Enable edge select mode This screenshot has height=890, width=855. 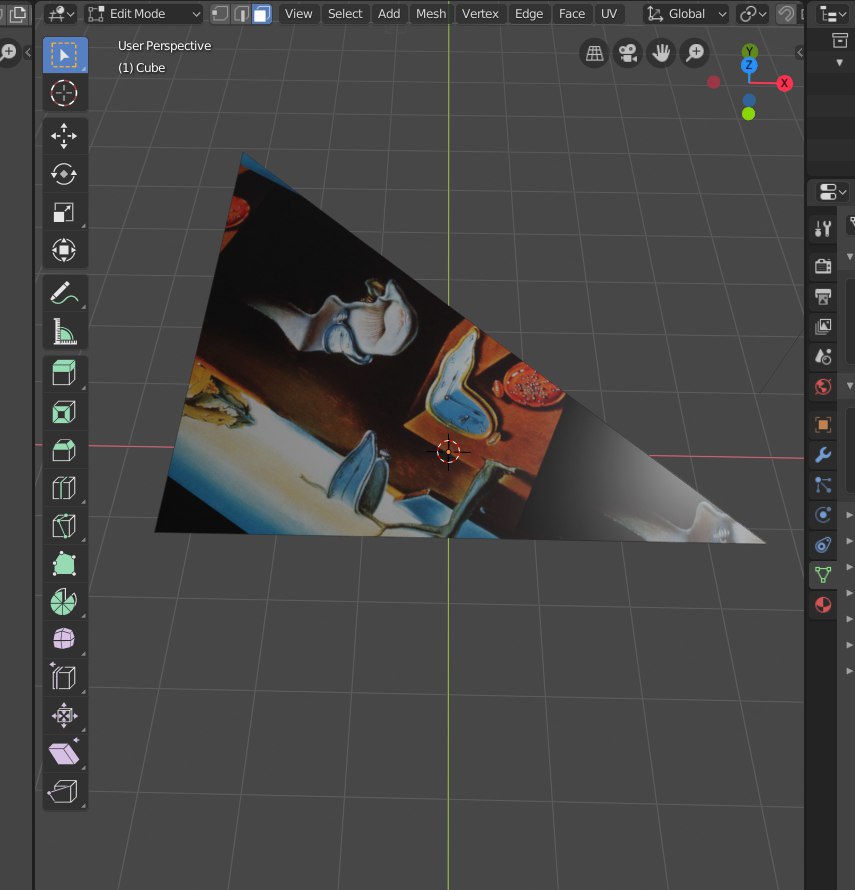(241, 14)
